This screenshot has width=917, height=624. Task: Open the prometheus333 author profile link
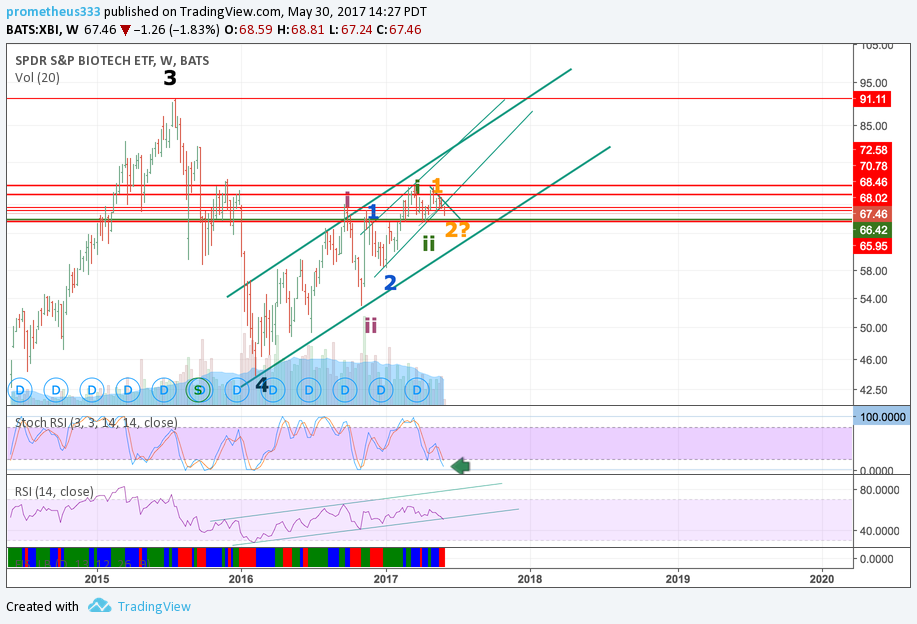[x=53, y=12]
